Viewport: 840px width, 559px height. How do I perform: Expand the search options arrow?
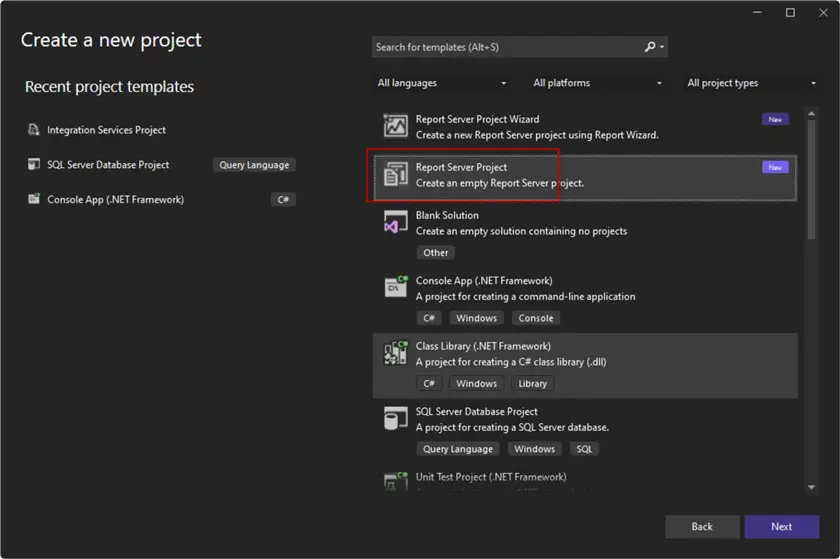[662, 47]
